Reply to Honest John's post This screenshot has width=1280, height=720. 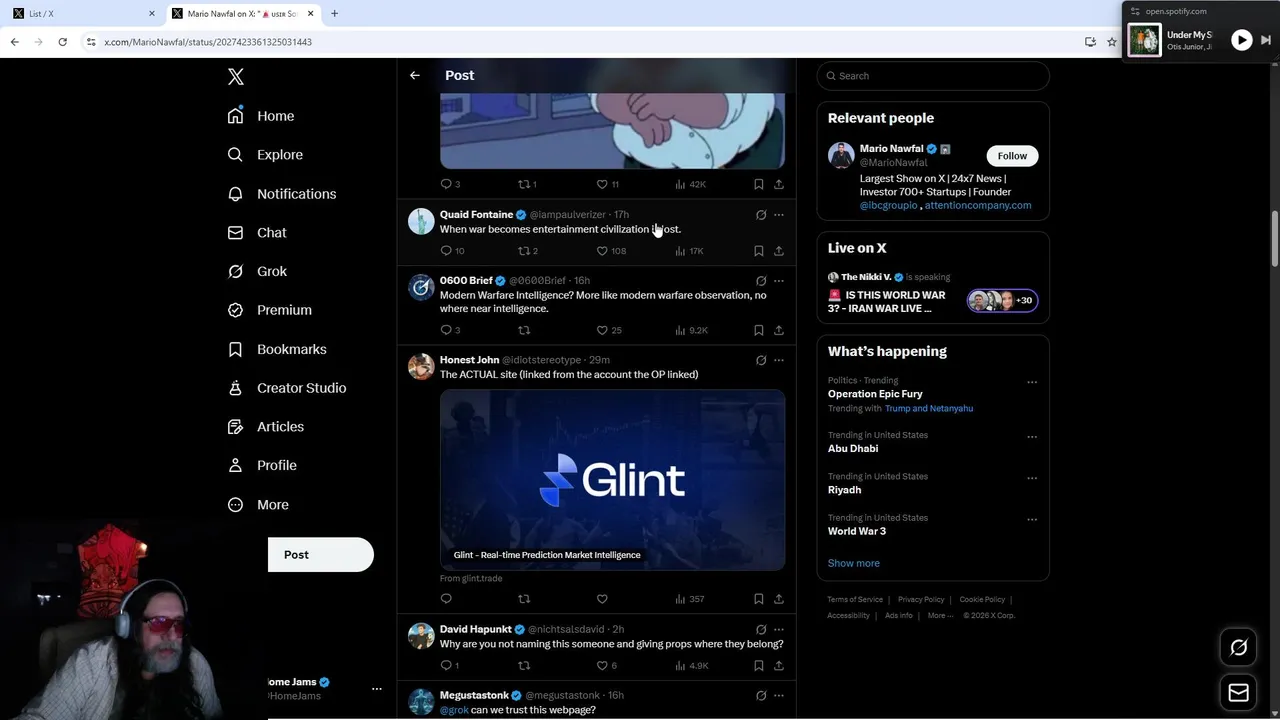[x=446, y=599]
